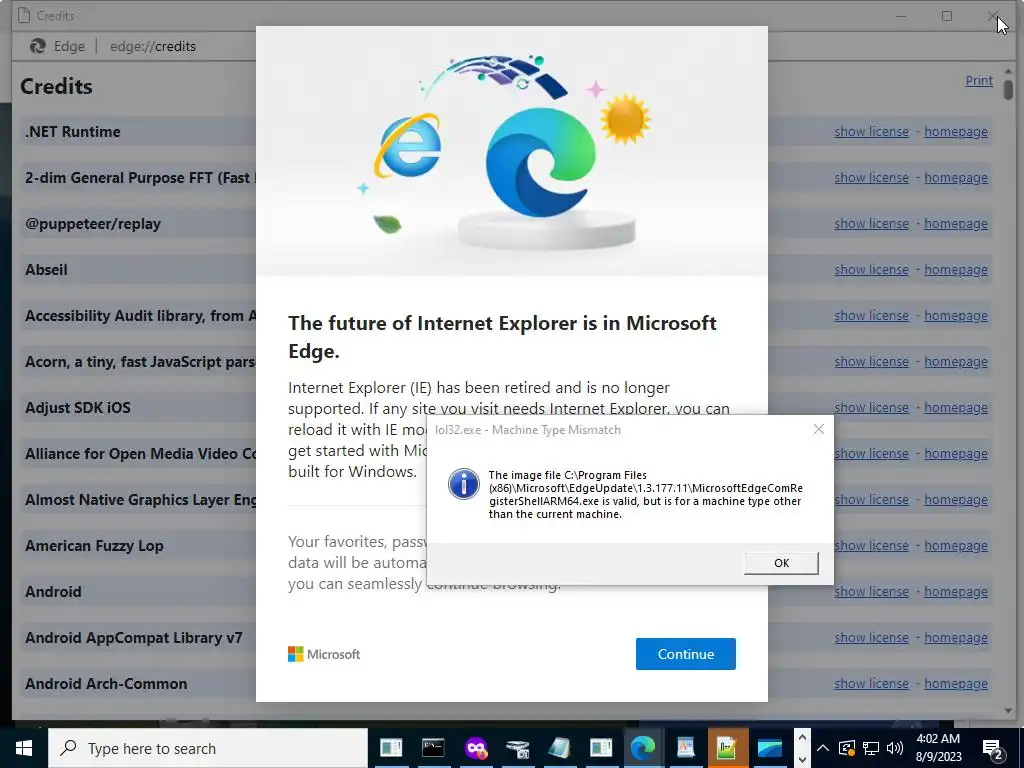Open homepage link for .NET Runtime
The height and width of the screenshot is (768, 1024).
[955, 131]
